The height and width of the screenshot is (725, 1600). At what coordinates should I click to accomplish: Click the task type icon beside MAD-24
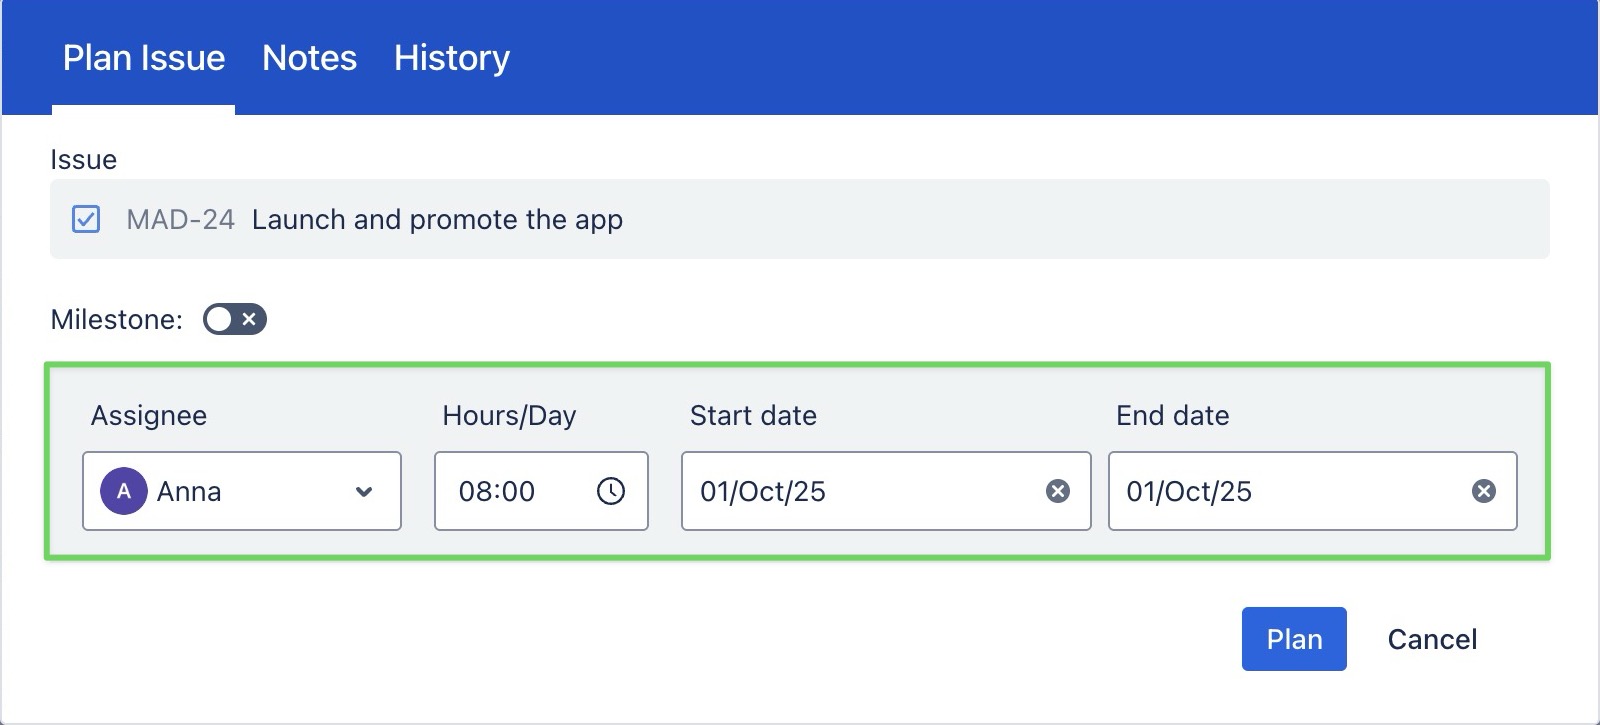86,219
